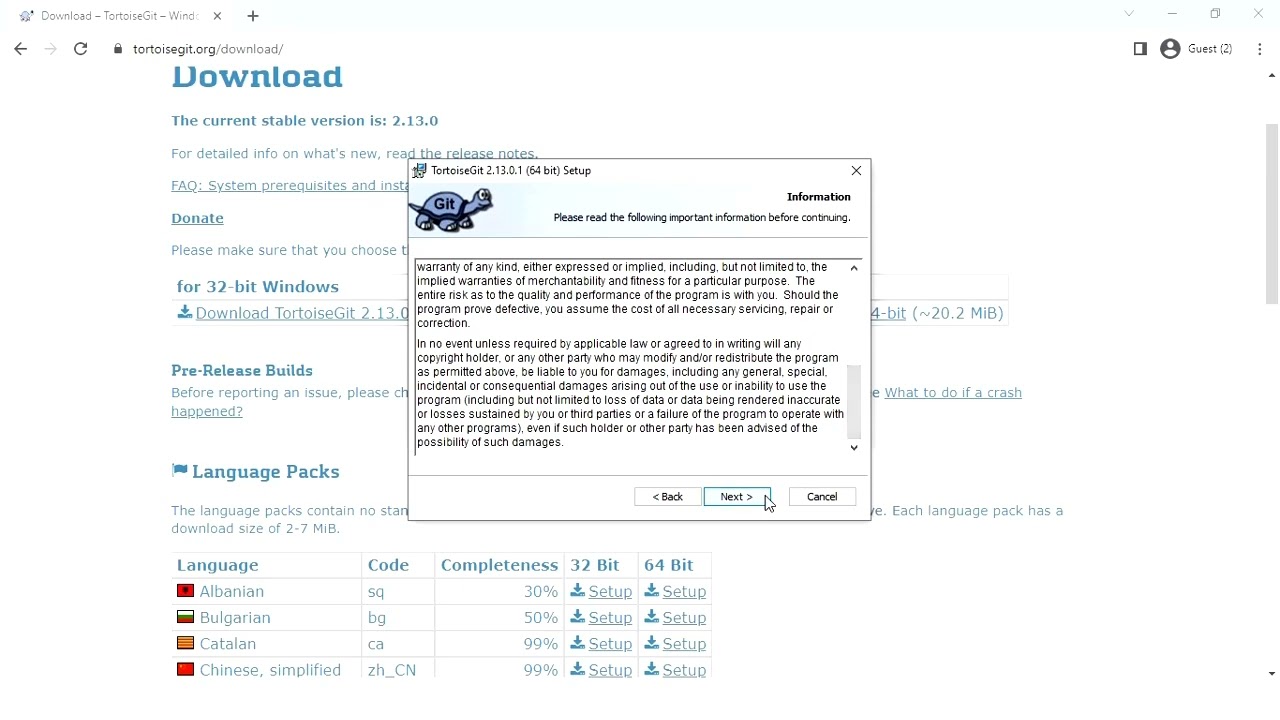Go Back in the setup wizard
Viewport: 1280px width, 720px height.
(668, 497)
